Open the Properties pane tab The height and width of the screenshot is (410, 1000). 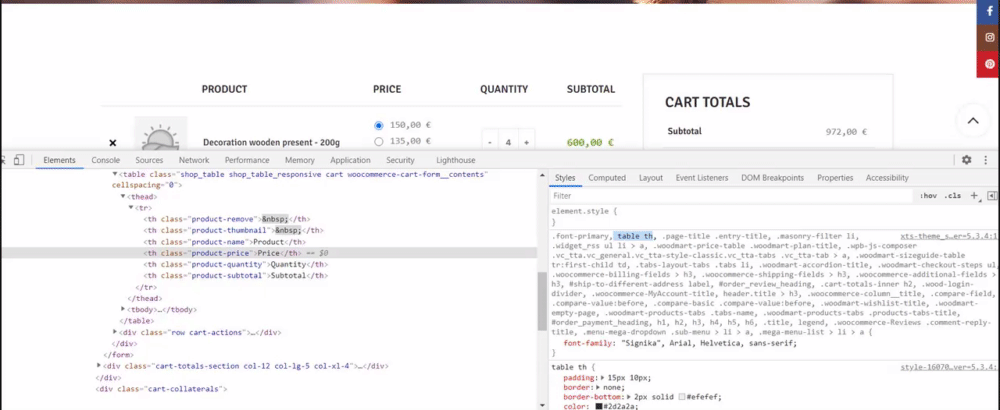(x=835, y=178)
